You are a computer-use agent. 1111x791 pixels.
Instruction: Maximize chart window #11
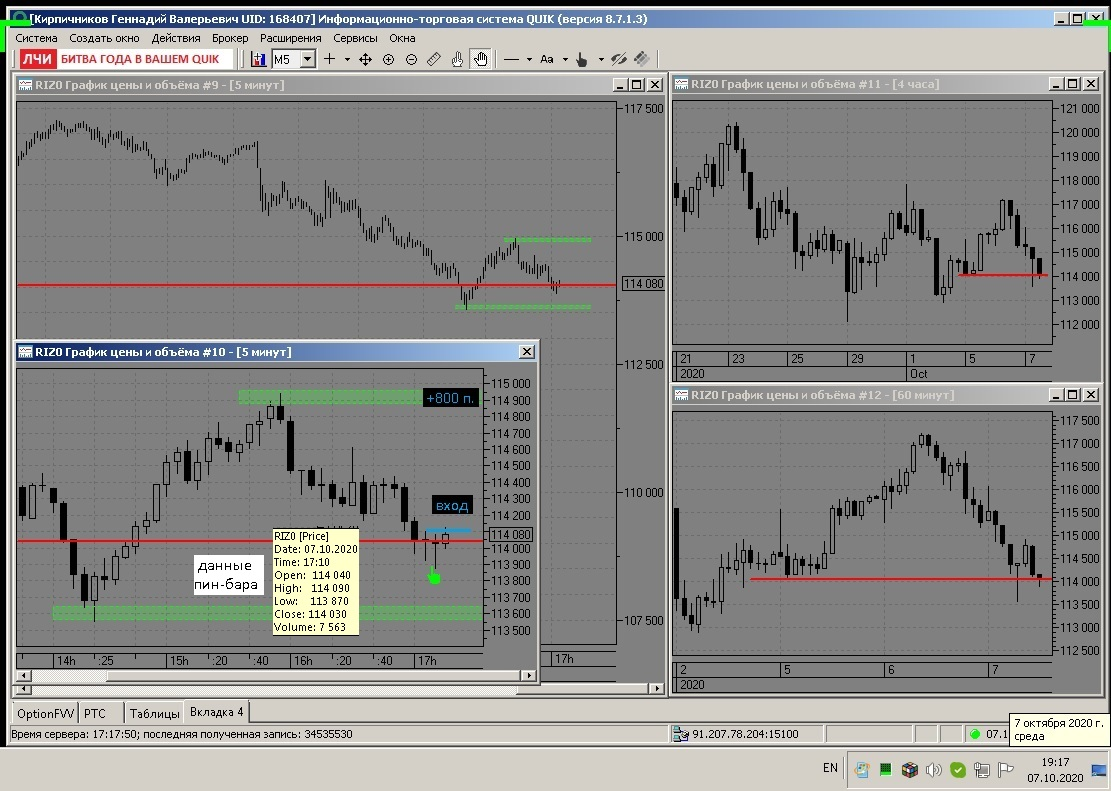tap(1073, 84)
